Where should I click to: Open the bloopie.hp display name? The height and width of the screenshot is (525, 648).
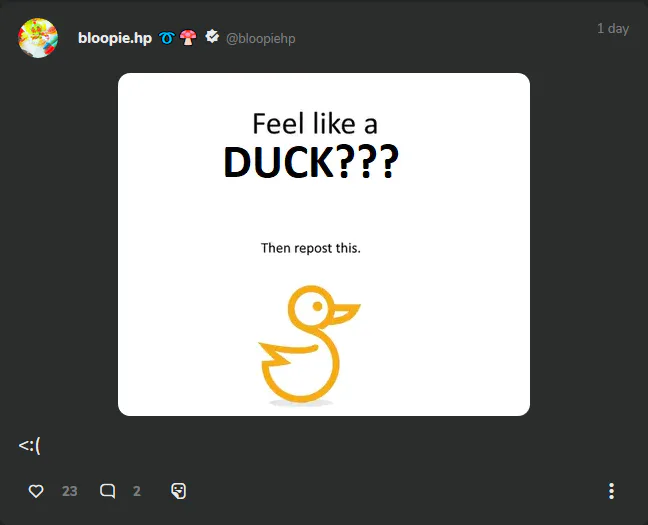pos(115,38)
